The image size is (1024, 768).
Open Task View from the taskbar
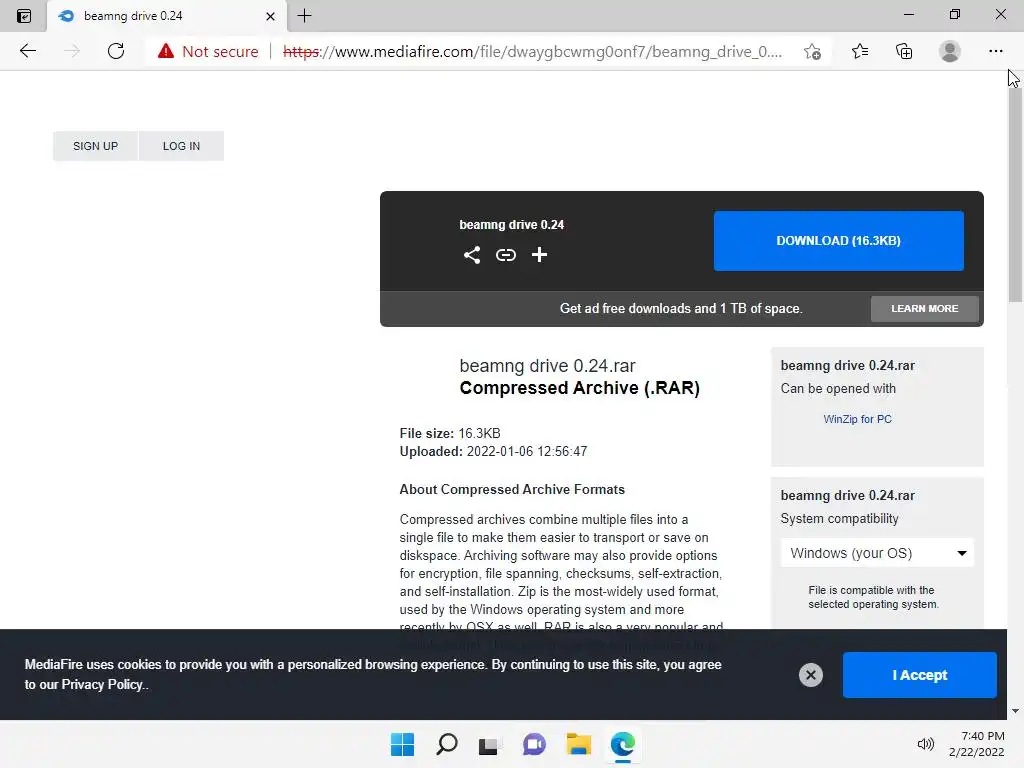(x=488, y=745)
